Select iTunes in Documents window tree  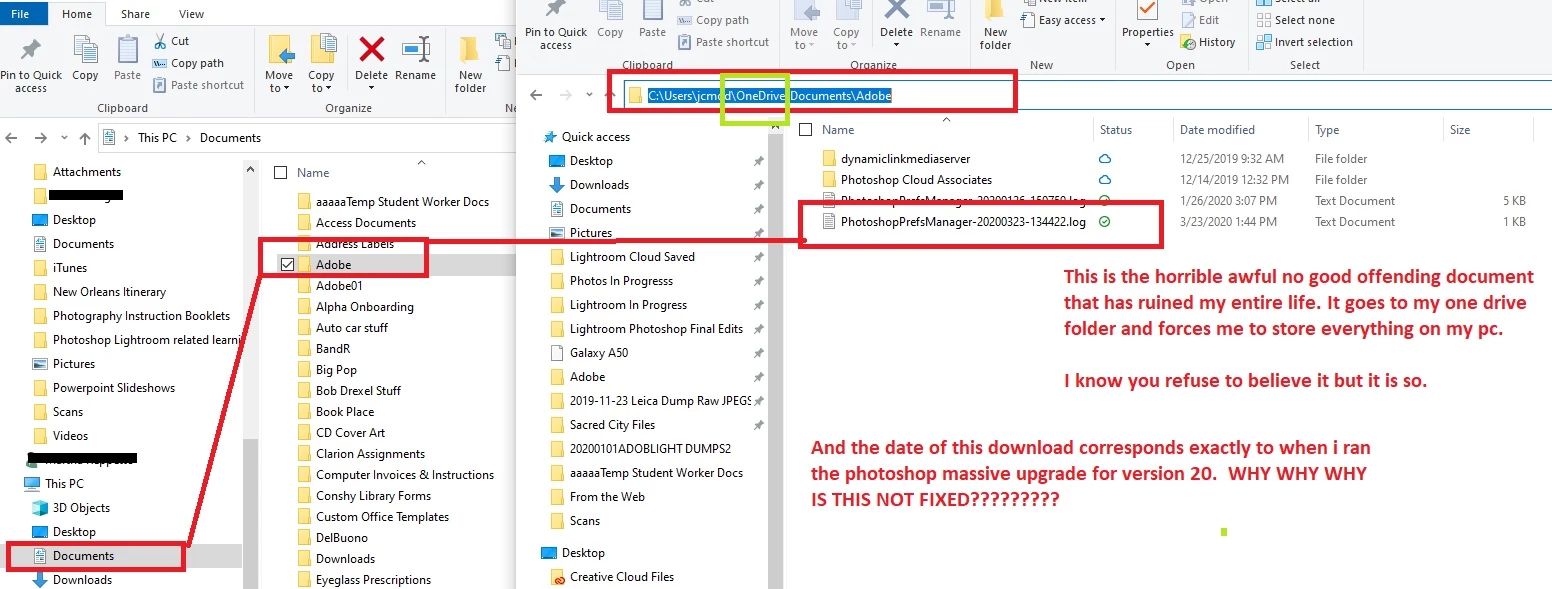[x=70, y=268]
